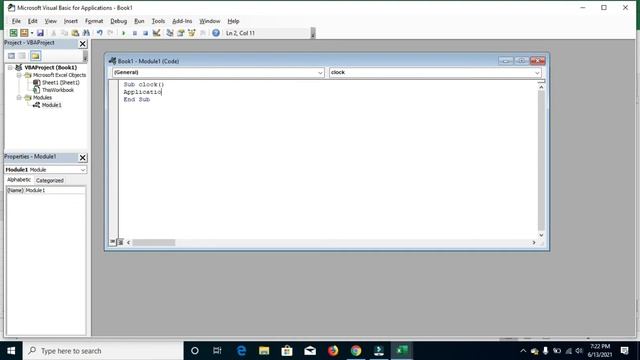Viewport: 640px width, 360px height.
Task: Open the Debug menu
Action: 118,21
